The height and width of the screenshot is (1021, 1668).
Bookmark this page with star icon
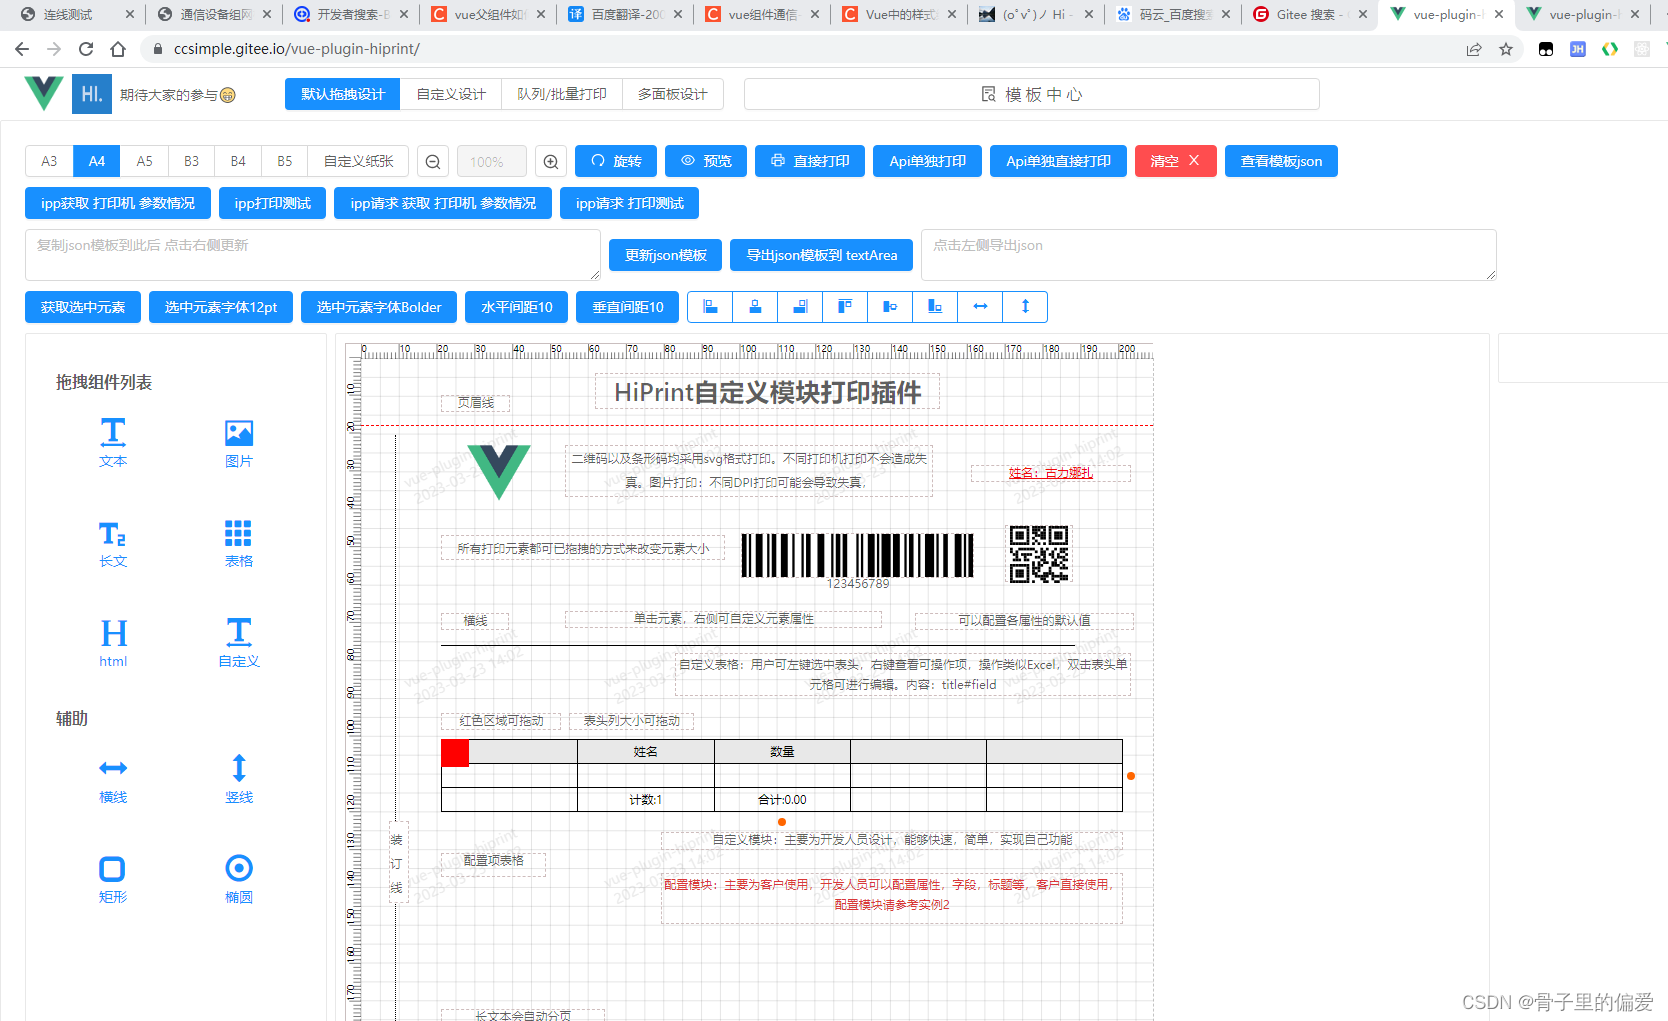point(1506,49)
